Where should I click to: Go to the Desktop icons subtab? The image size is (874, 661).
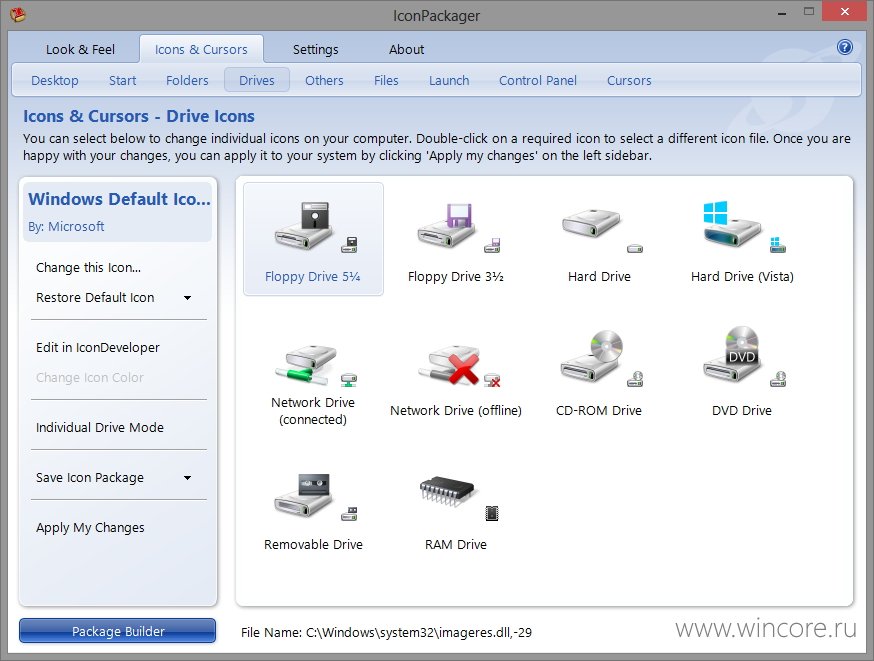pyautogui.click(x=55, y=81)
